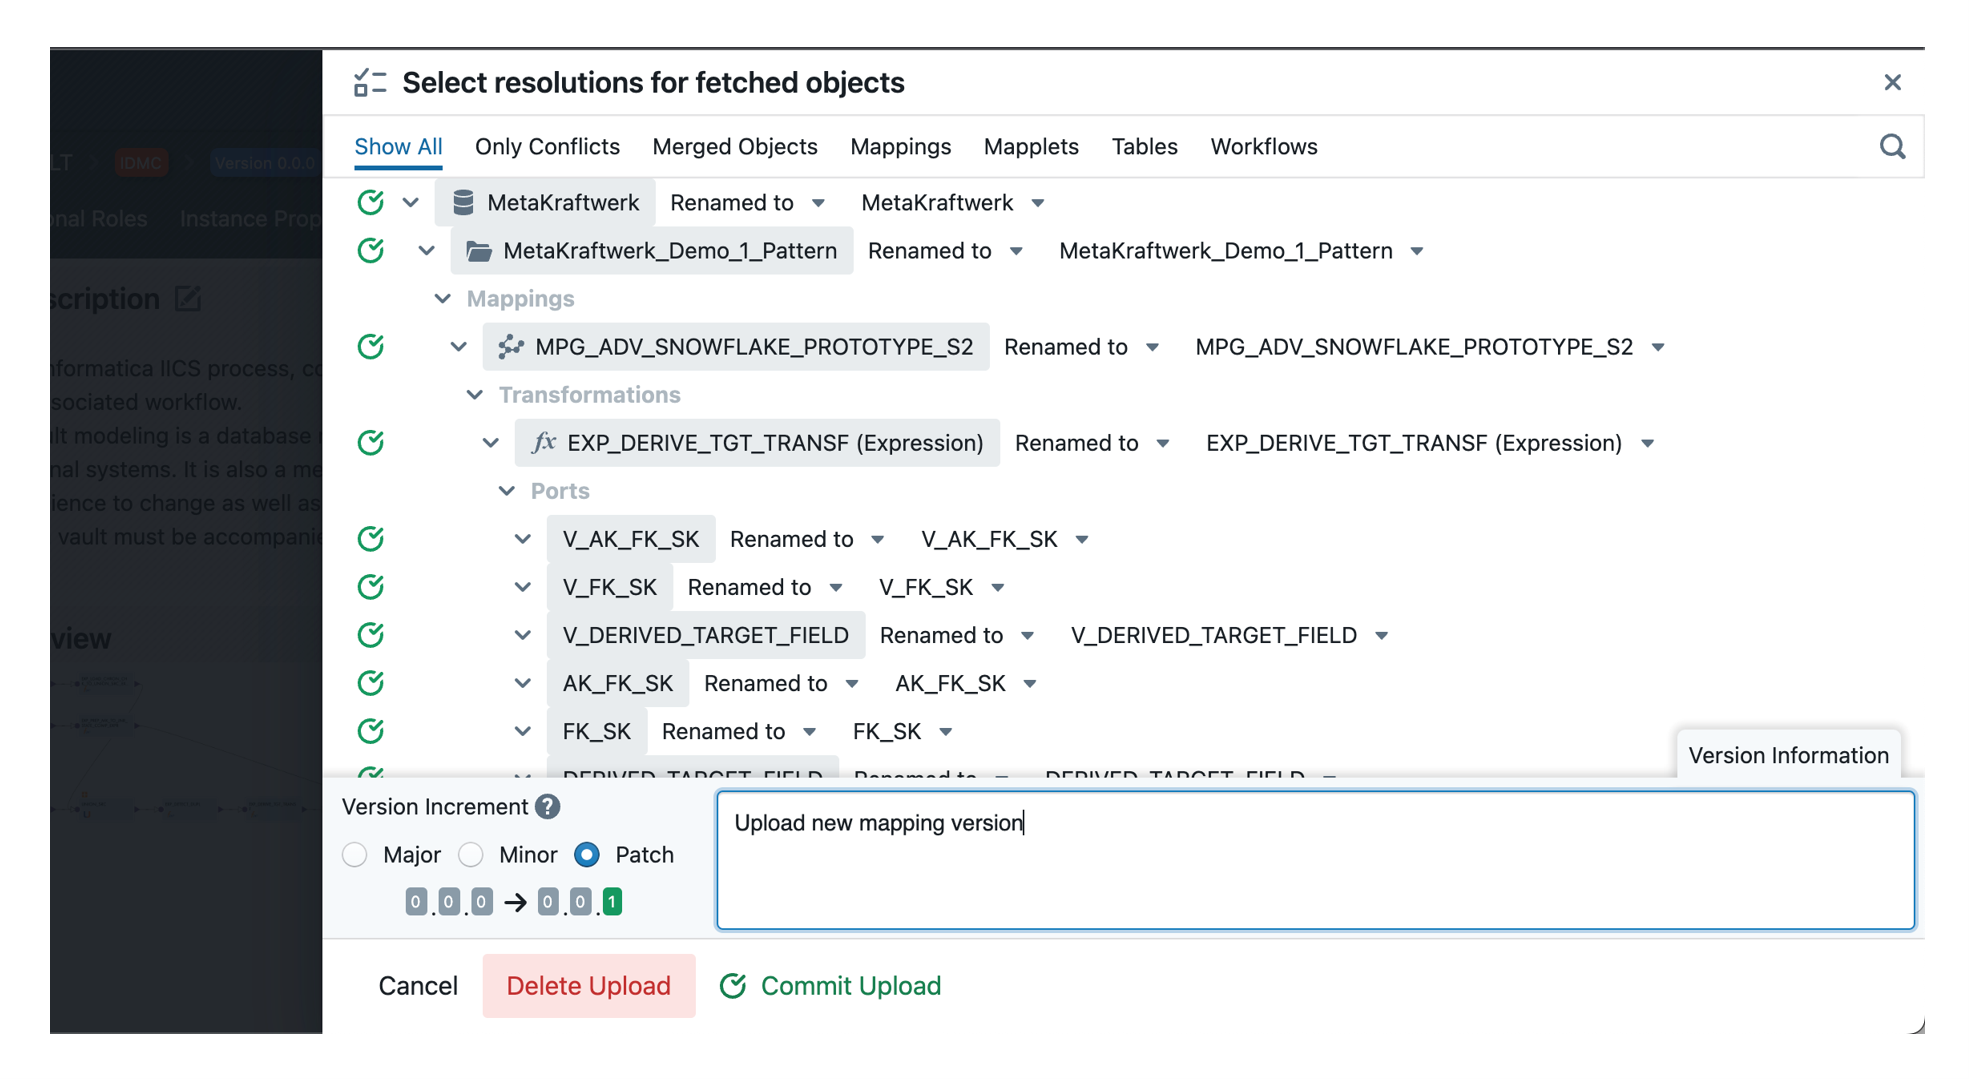Collapse the Transformations group

(475, 395)
